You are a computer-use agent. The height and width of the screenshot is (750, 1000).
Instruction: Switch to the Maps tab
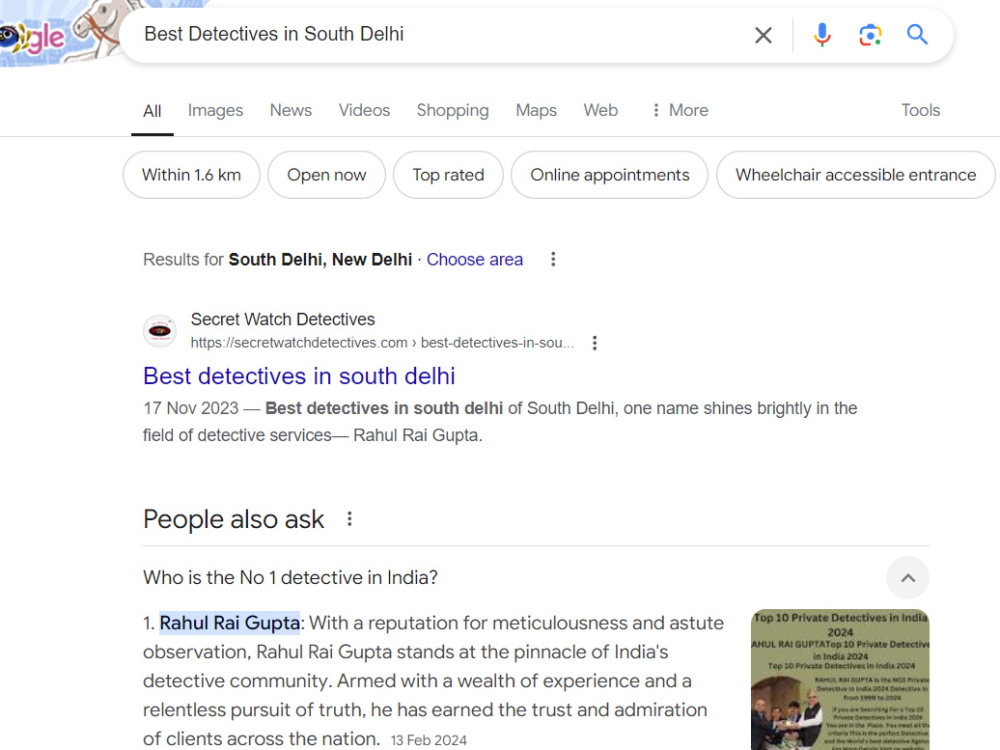point(536,110)
